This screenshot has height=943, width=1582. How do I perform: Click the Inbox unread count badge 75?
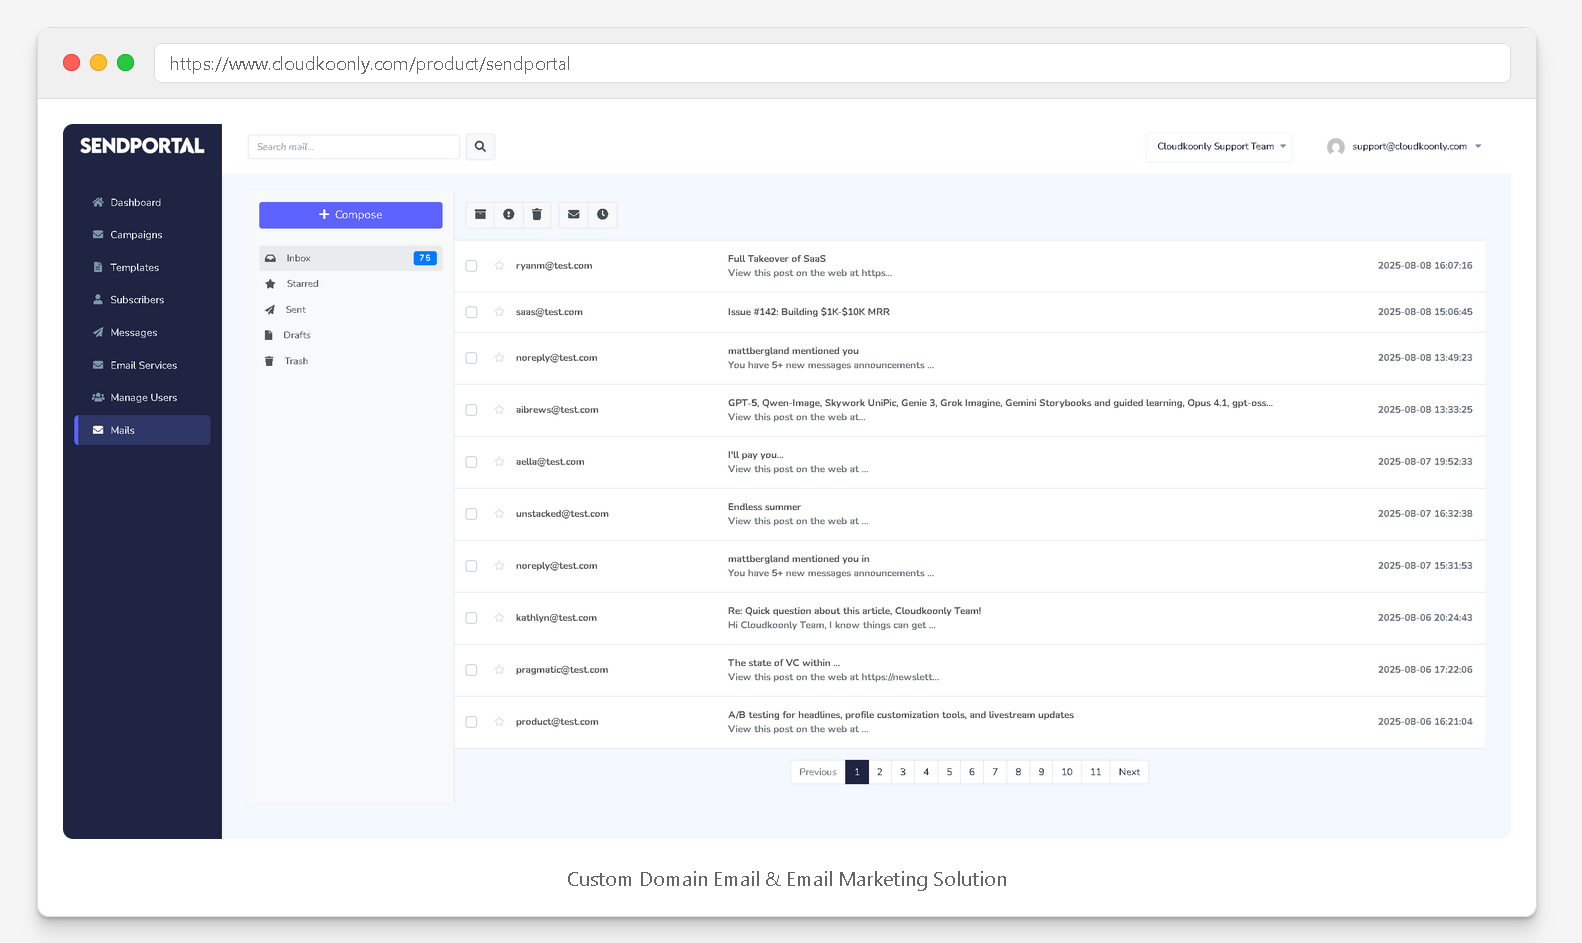pos(425,258)
